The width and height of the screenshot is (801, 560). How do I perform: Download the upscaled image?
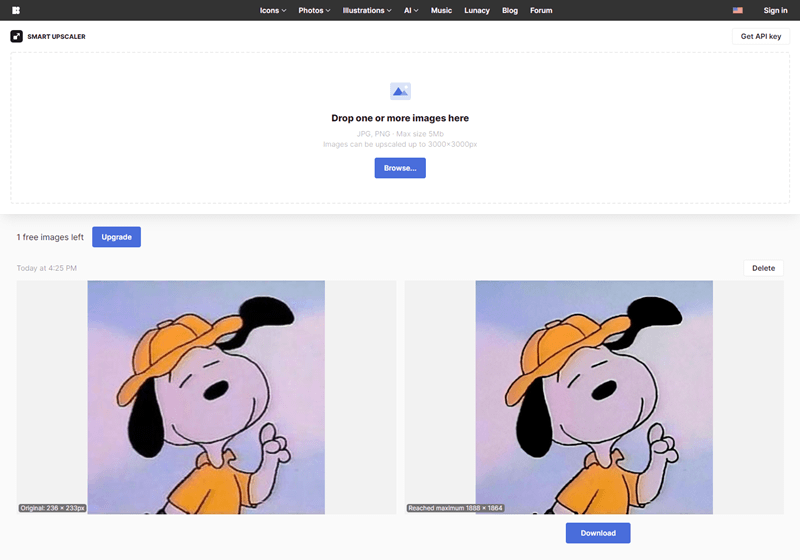pos(598,533)
